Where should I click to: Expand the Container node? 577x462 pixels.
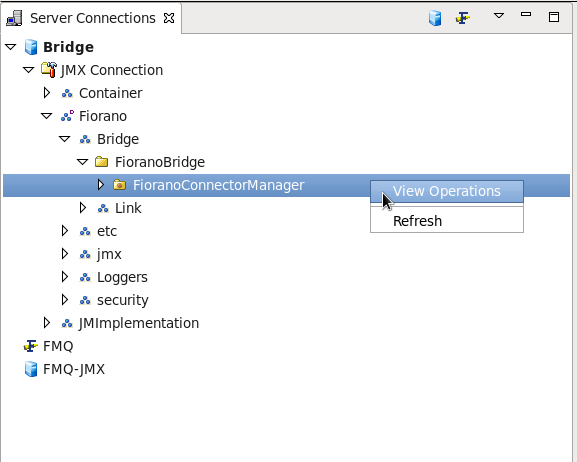click(x=47, y=93)
